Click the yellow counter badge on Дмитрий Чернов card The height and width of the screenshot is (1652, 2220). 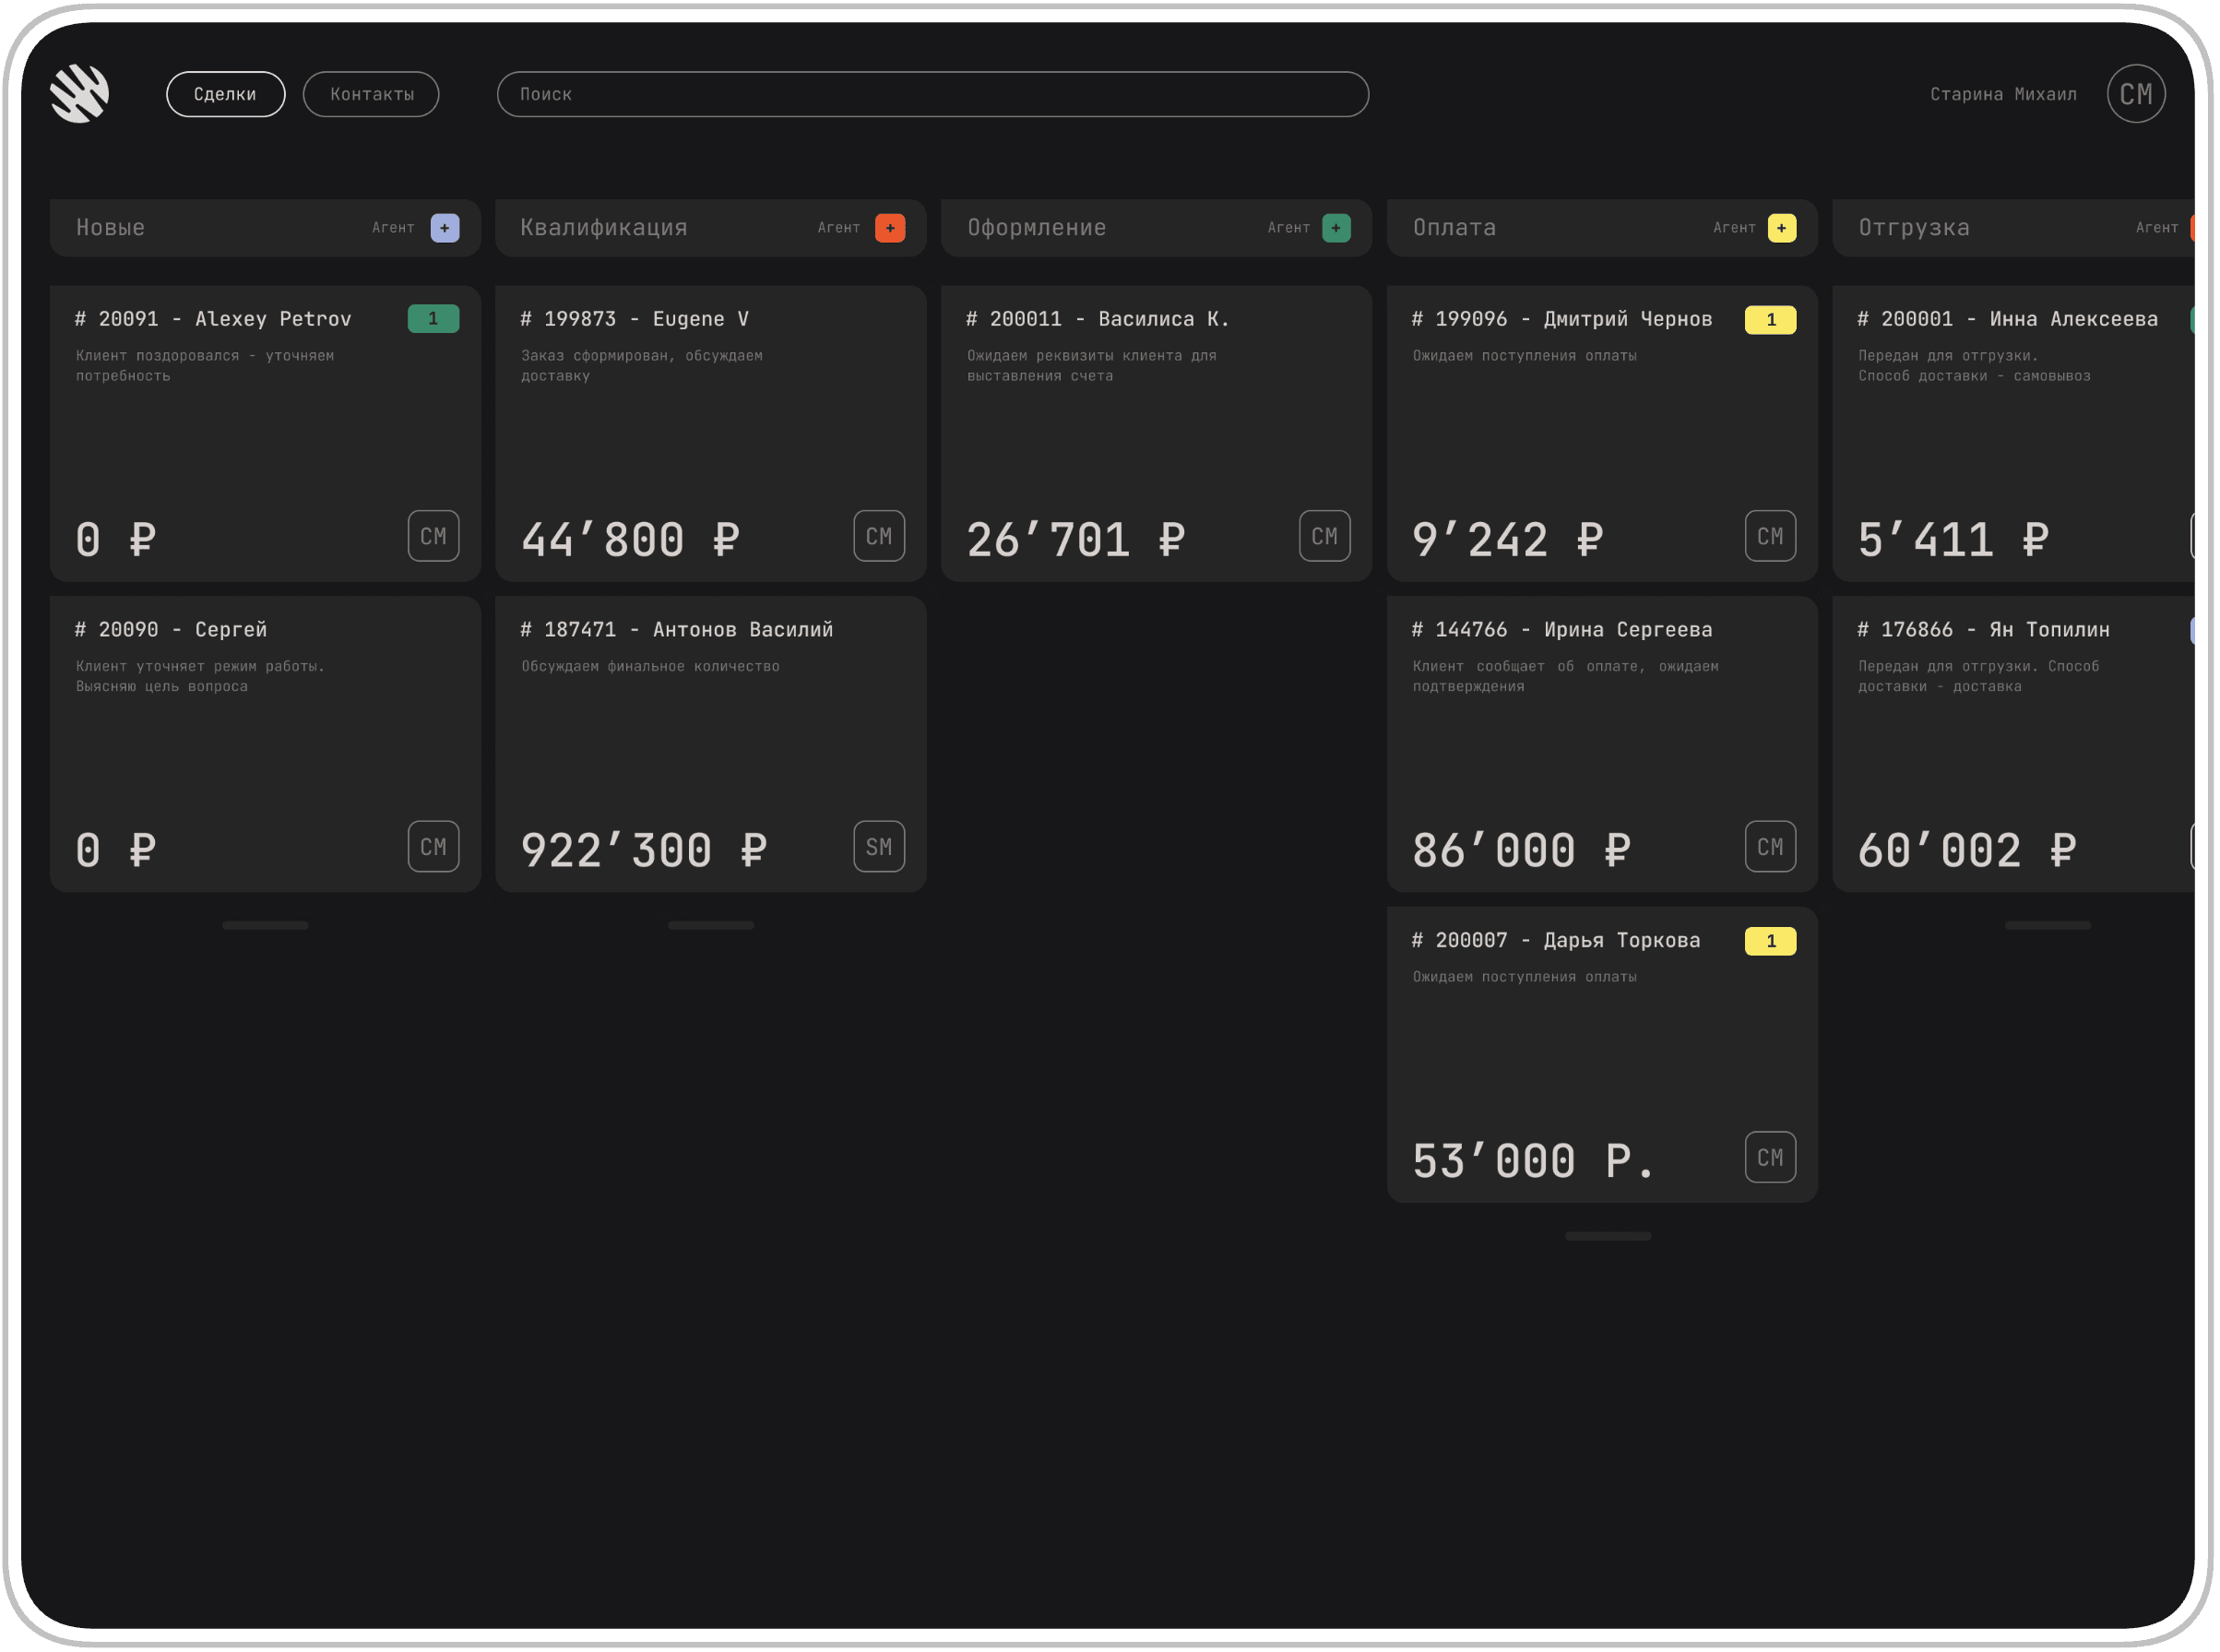(1770, 319)
